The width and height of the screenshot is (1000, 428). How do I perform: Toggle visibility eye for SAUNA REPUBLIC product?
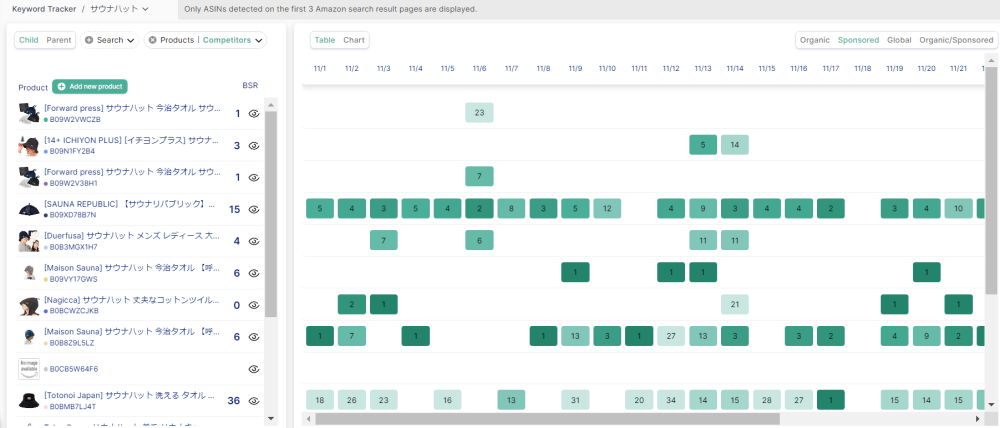[254, 209]
